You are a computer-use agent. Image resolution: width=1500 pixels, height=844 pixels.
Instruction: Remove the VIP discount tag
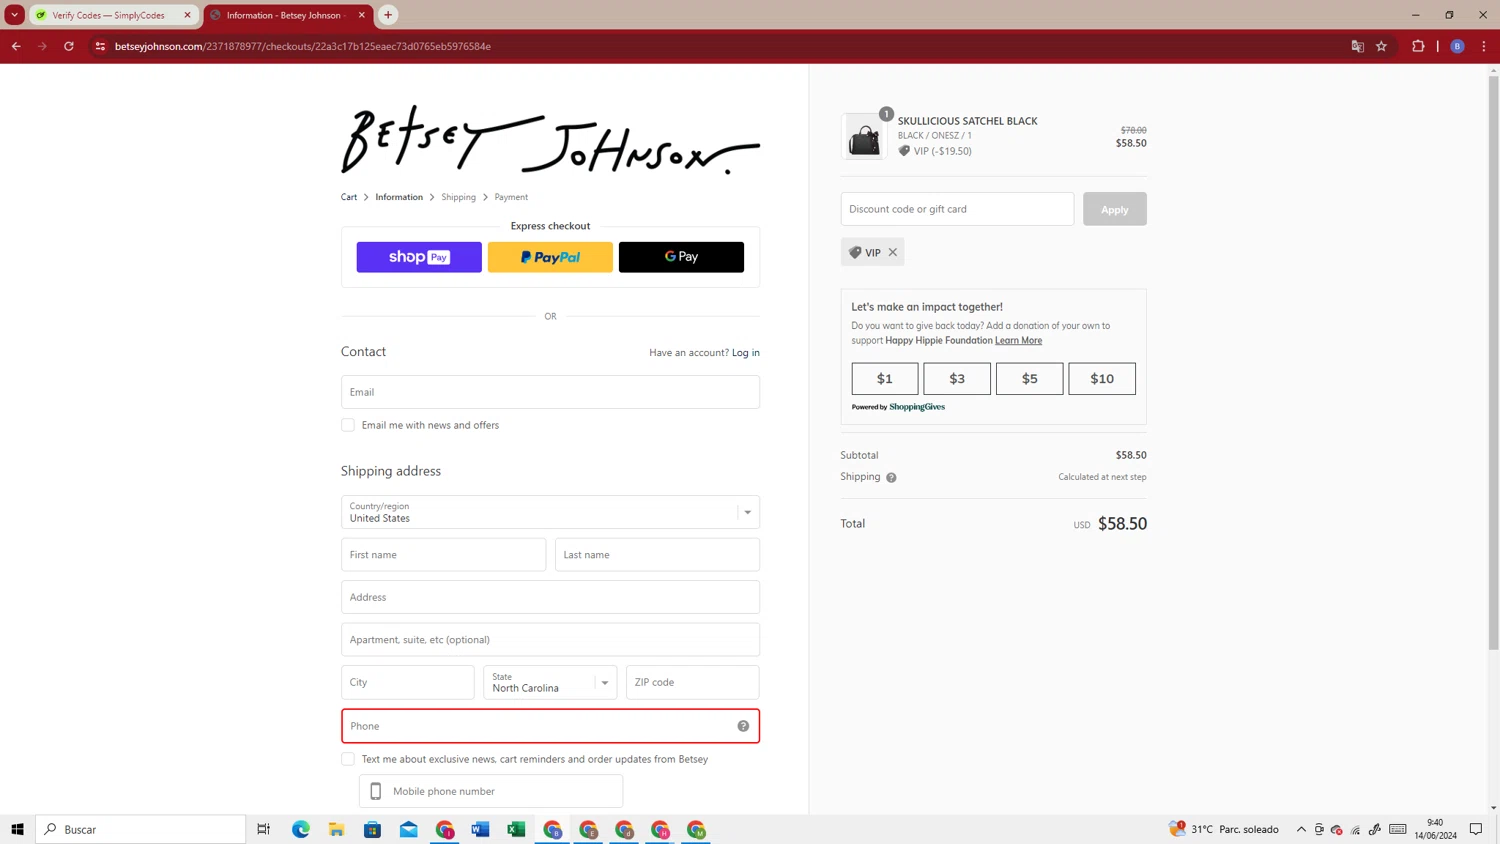(893, 252)
